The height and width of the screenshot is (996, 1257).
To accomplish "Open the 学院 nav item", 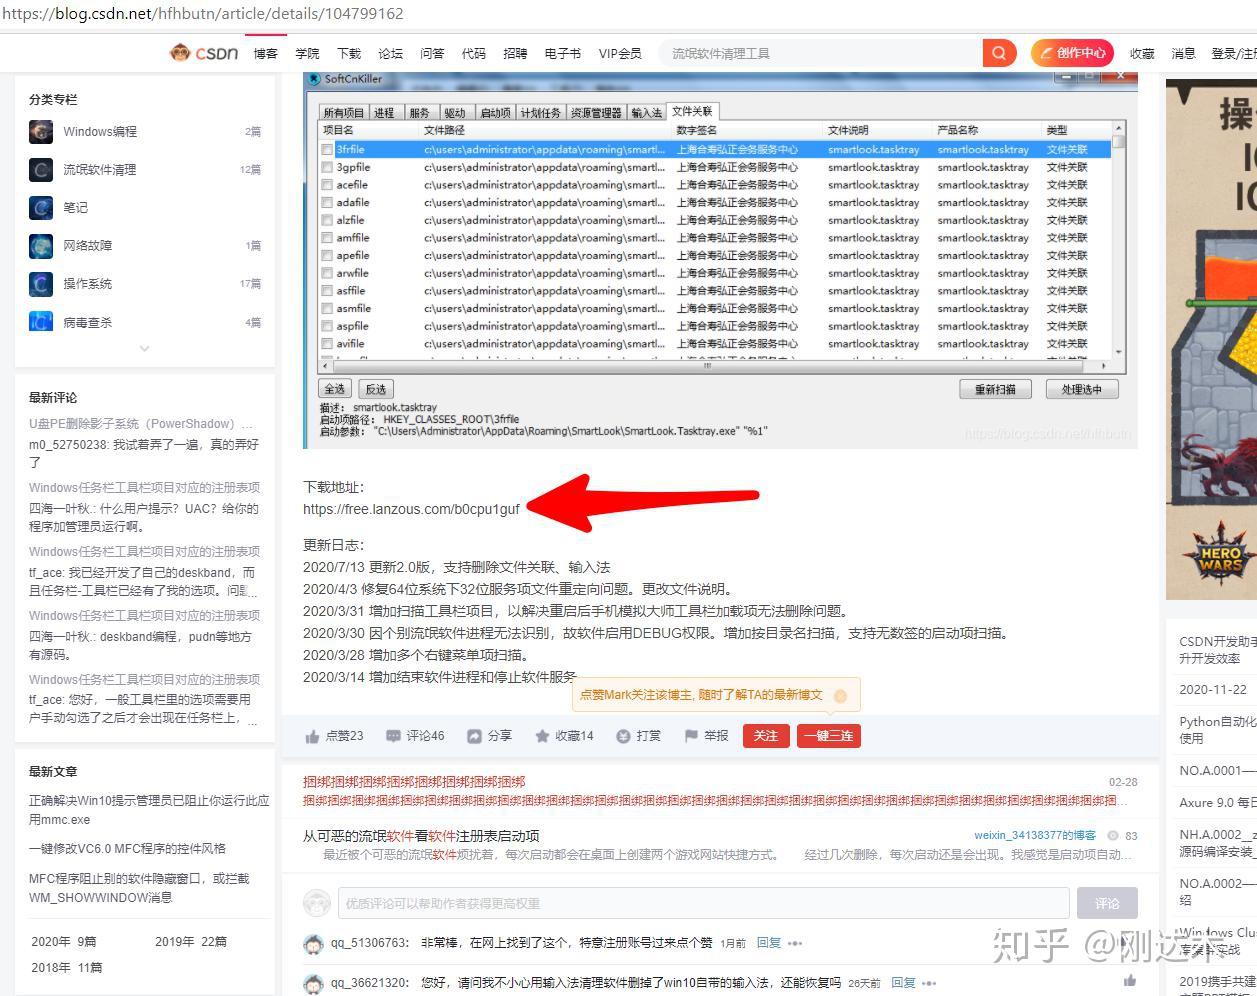I will [307, 53].
